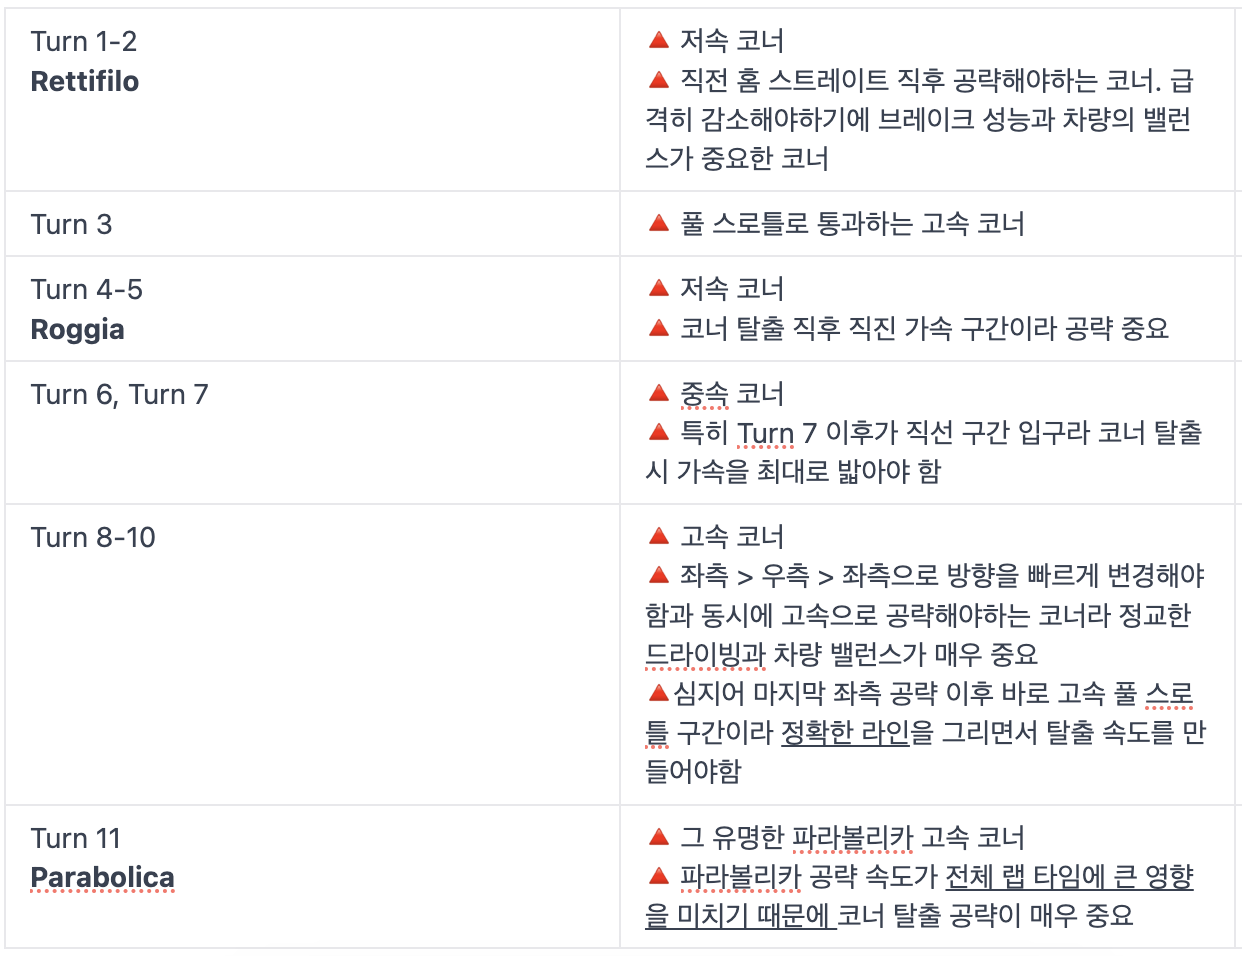Click the red triangle before '특히 Turn 7'

point(658,432)
